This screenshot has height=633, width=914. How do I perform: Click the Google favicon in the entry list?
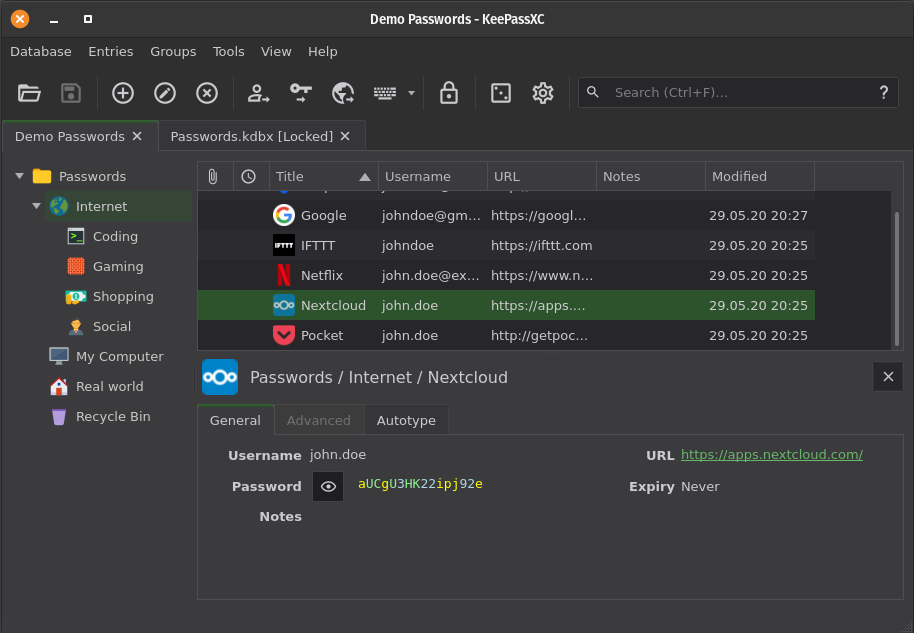284,214
